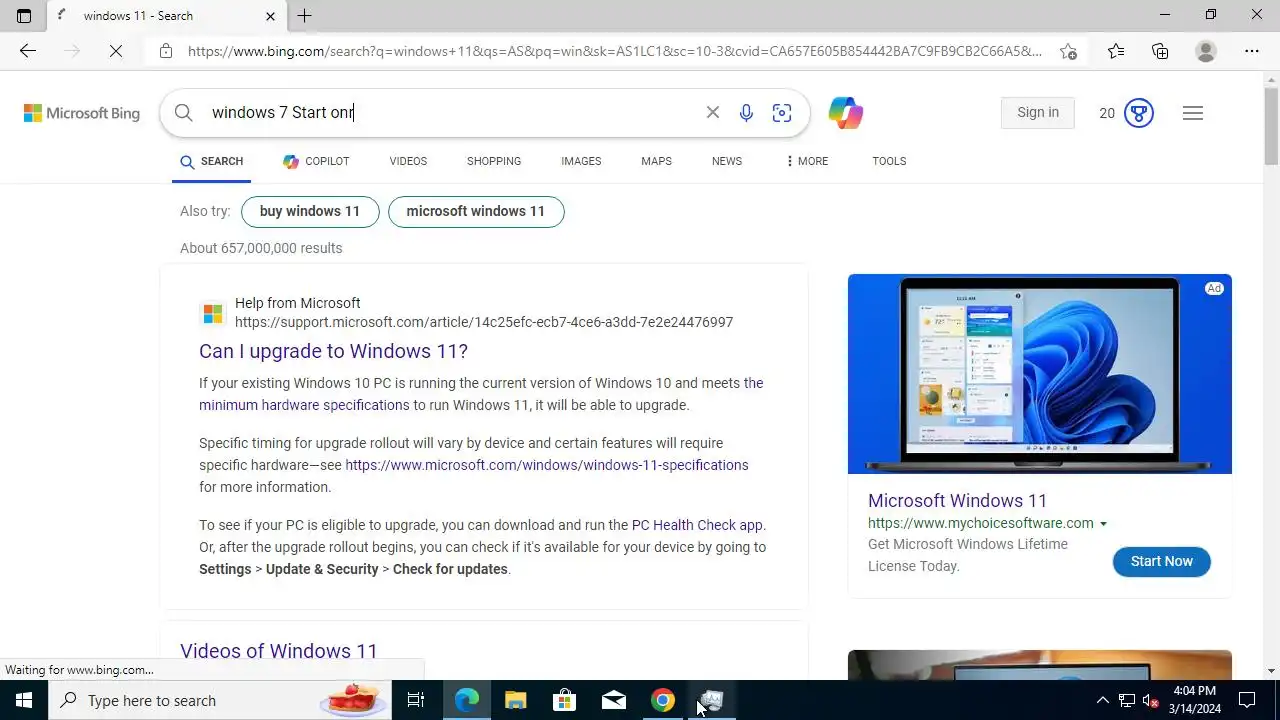Open Microsoft Rewards medal icon
1280x720 pixels.
coord(1139,113)
